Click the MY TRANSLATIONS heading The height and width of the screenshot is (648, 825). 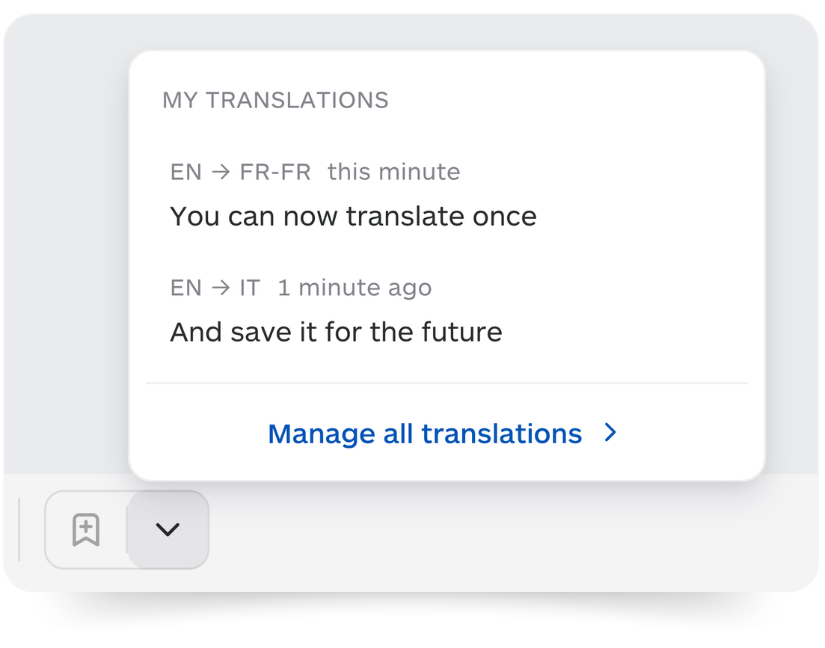[x=275, y=100]
